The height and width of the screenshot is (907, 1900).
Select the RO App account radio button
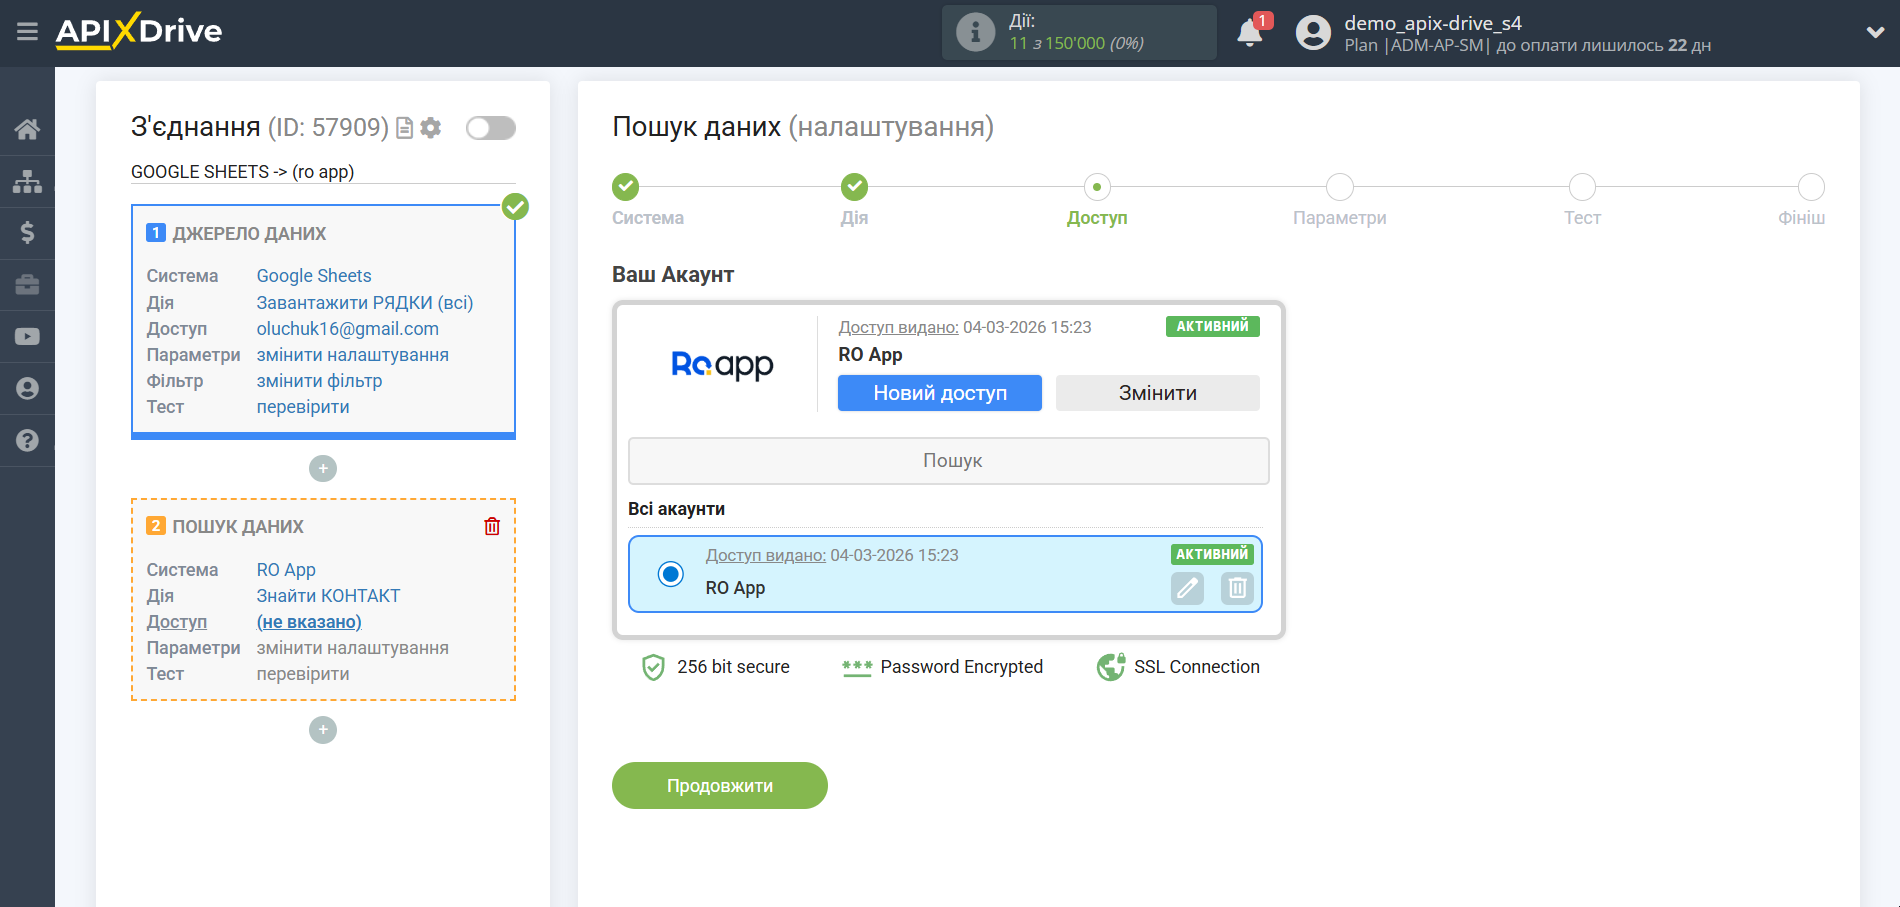(x=671, y=574)
